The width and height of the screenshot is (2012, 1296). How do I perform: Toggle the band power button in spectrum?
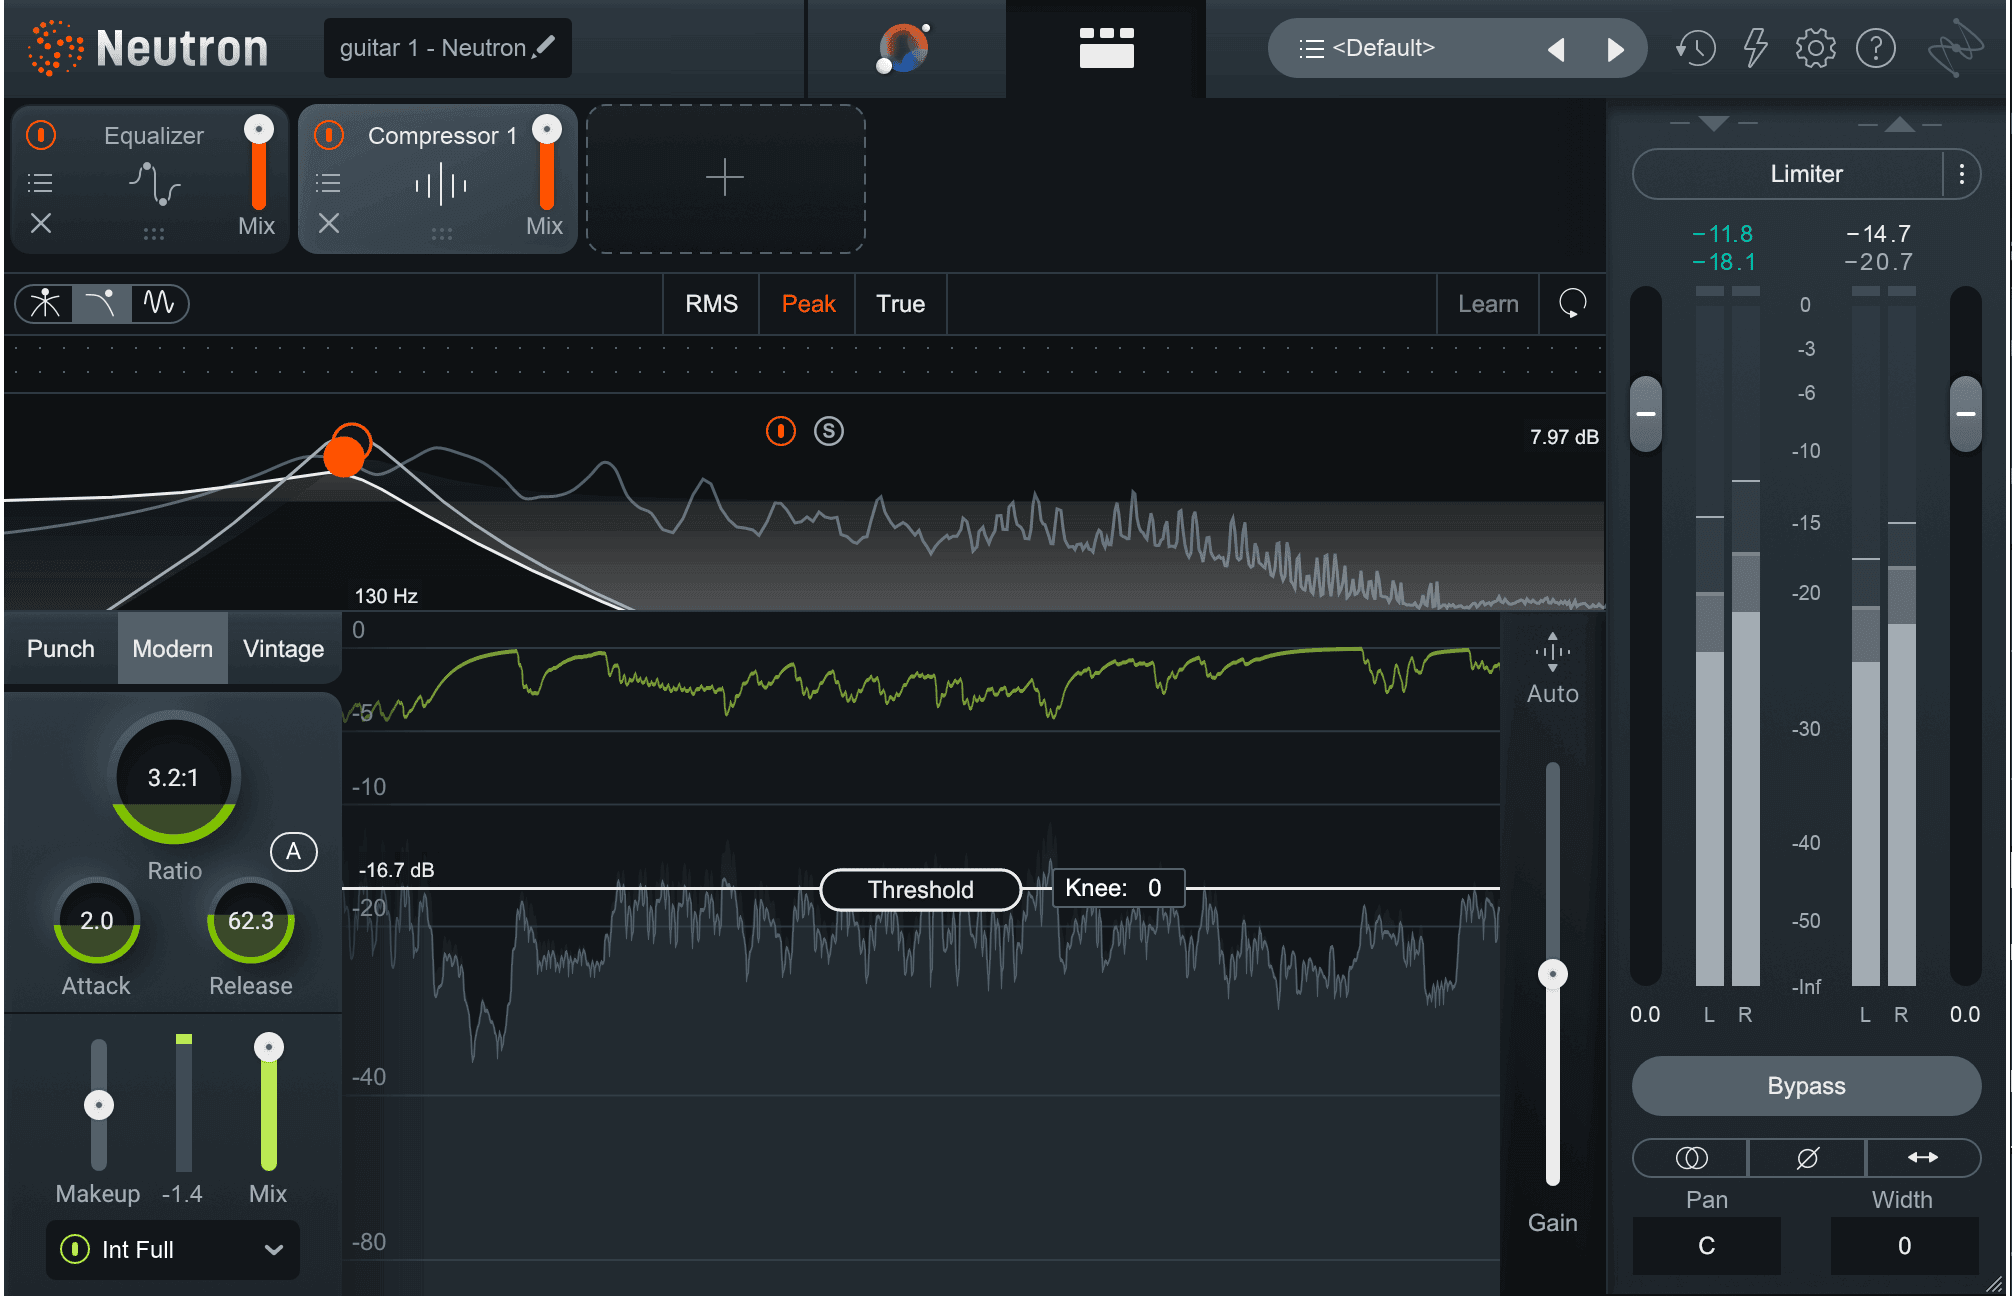click(x=781, y=431)
